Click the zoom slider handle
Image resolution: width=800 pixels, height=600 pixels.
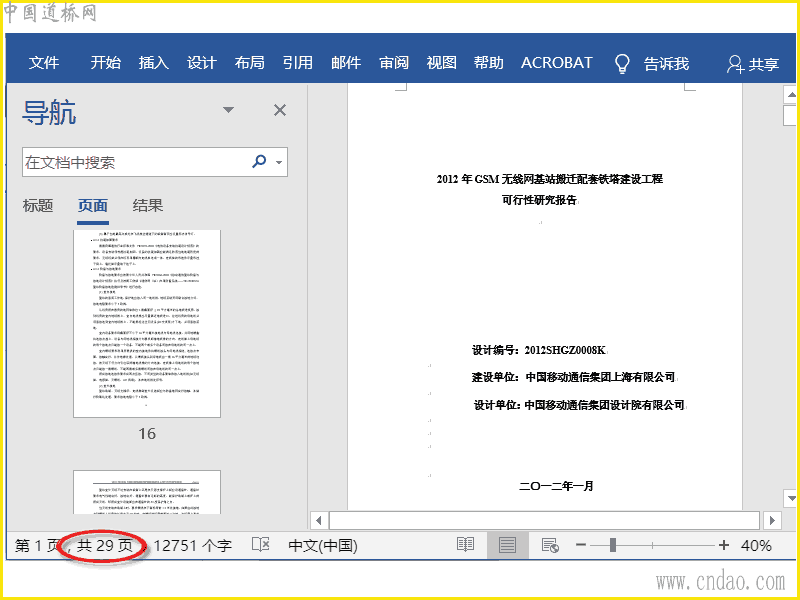[613, 545]
